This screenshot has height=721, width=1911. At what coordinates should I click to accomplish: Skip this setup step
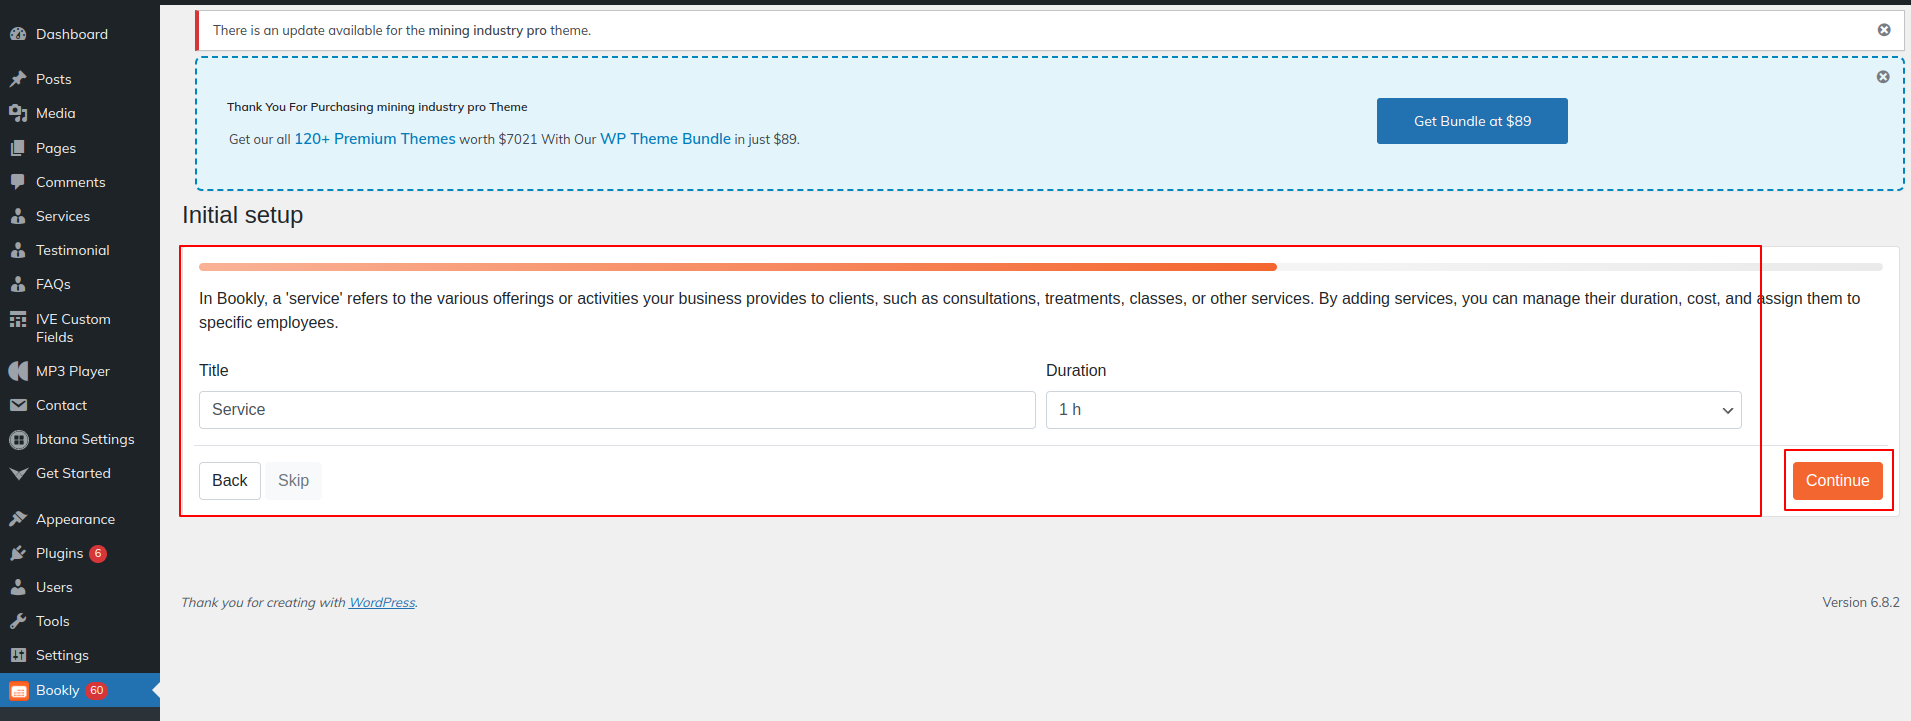(293, 481)
